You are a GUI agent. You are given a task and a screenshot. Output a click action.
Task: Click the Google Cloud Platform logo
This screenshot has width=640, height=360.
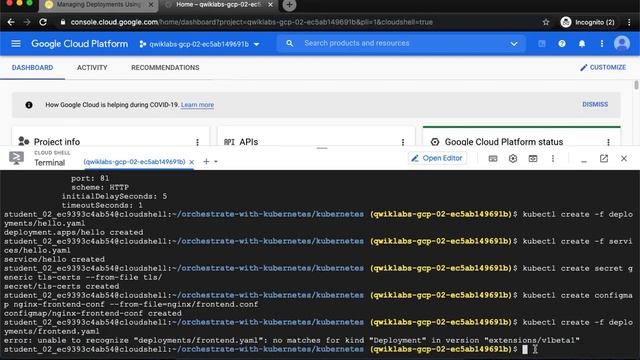click(x=80, y=44)
